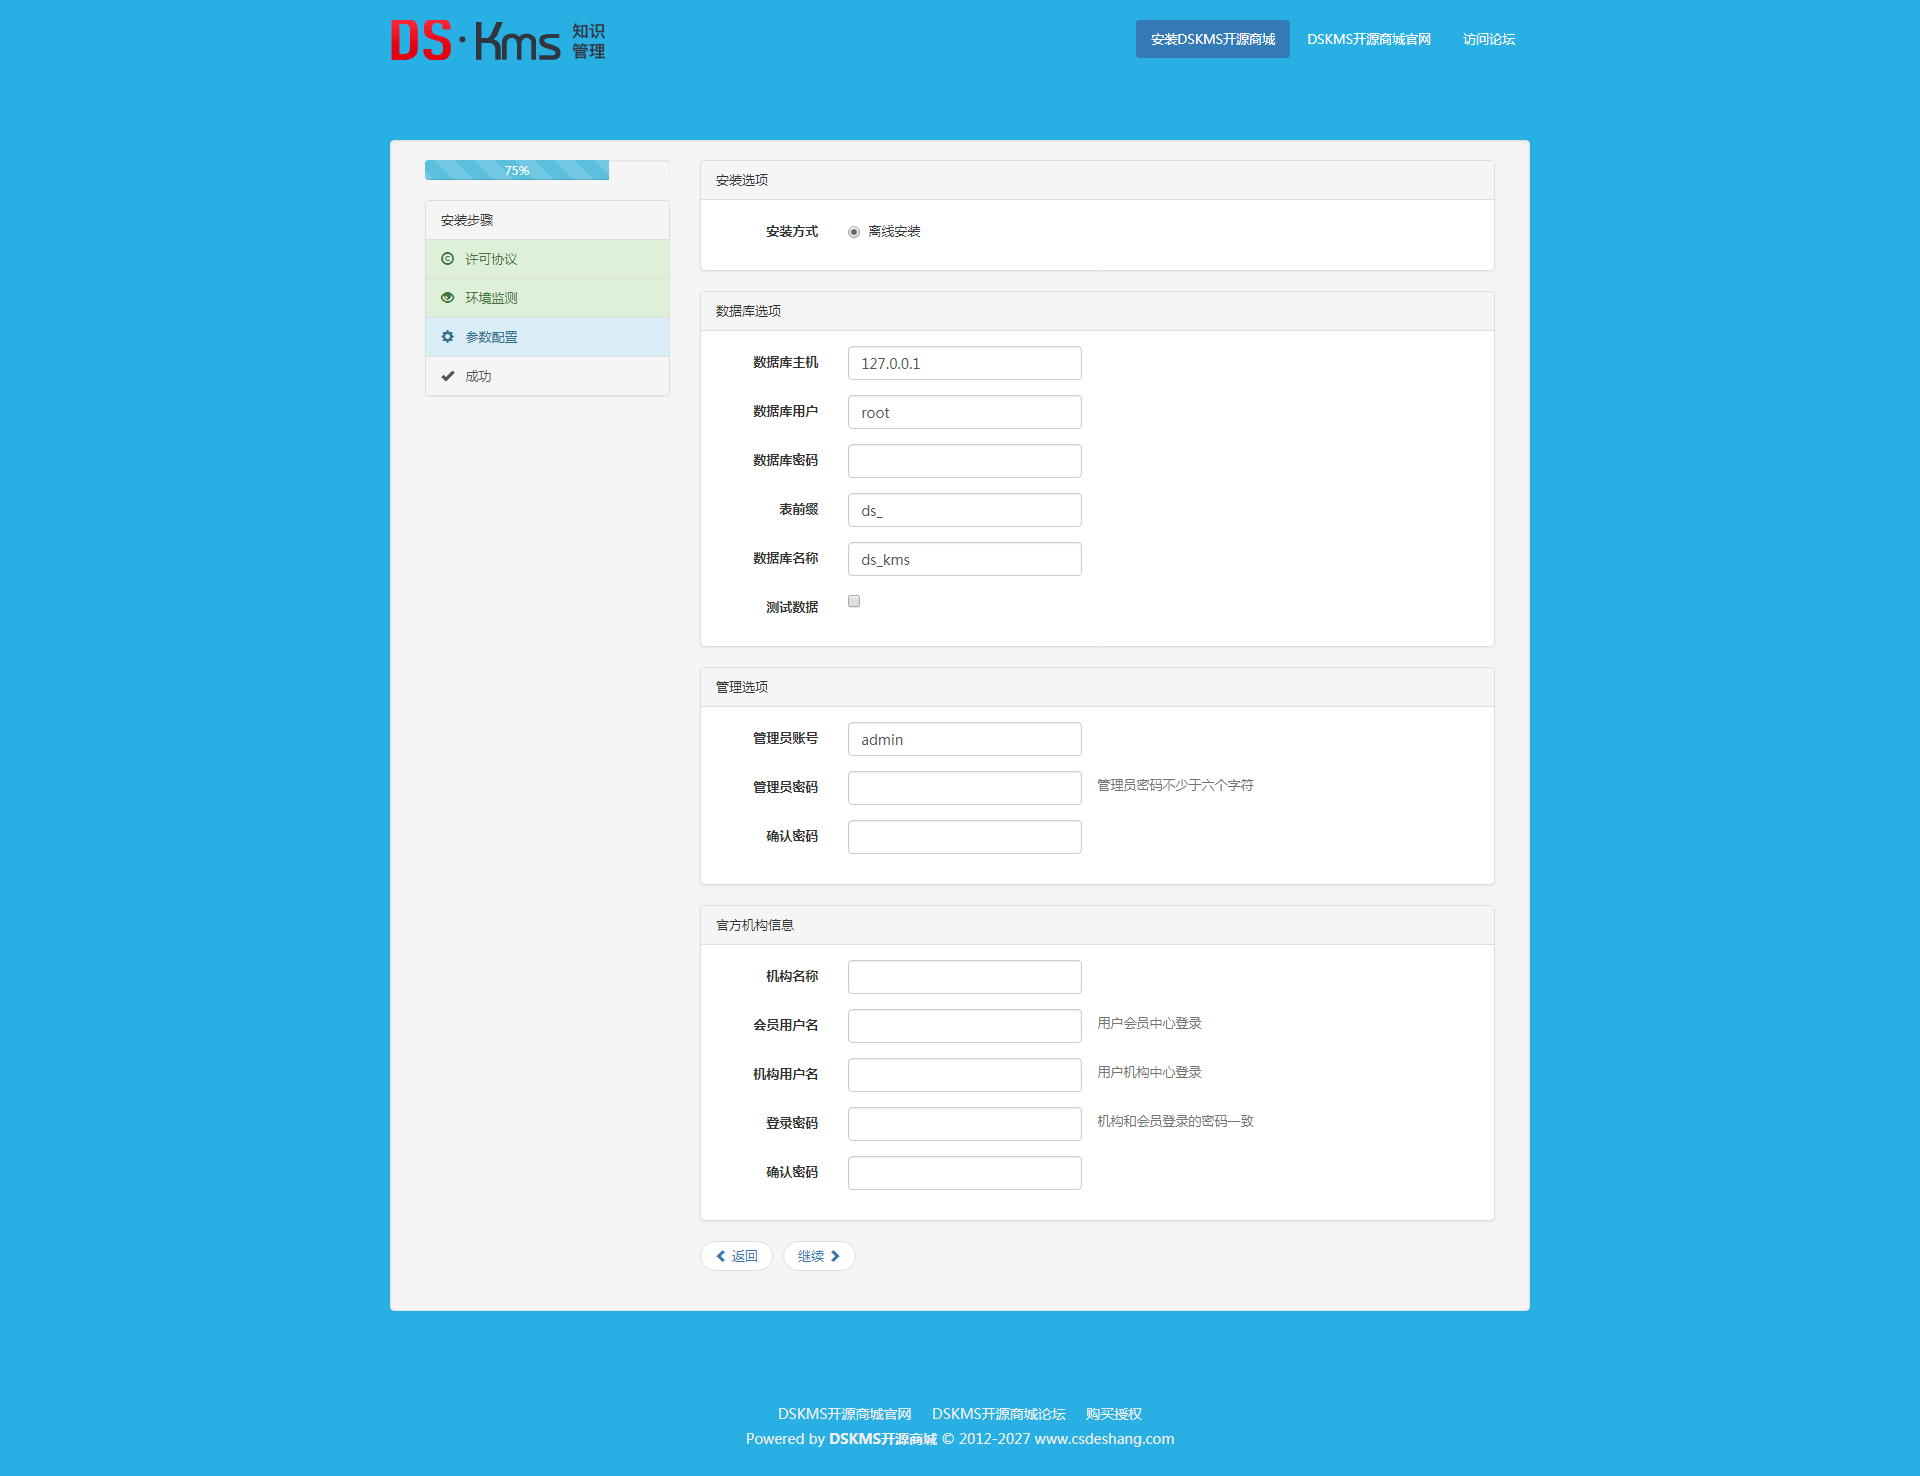The width and height of the screenshot is (1920, 1476).
Task: Click the 机构名称 input field
Action: (965, 977)
